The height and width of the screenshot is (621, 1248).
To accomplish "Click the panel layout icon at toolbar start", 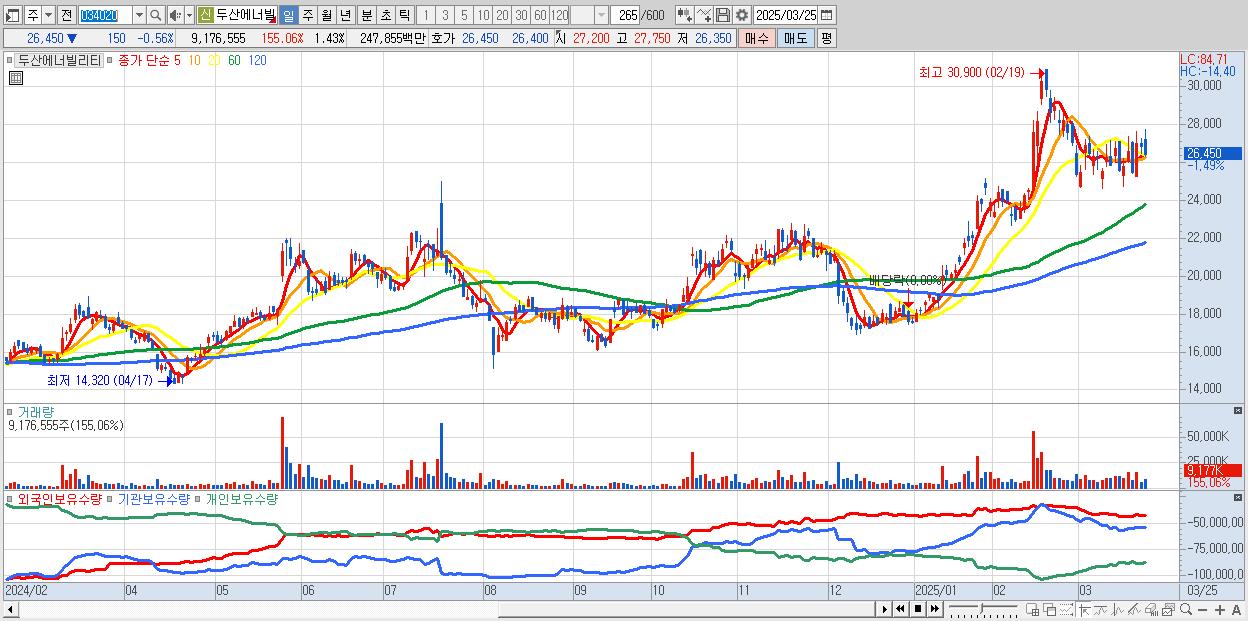I will point(13,15).
